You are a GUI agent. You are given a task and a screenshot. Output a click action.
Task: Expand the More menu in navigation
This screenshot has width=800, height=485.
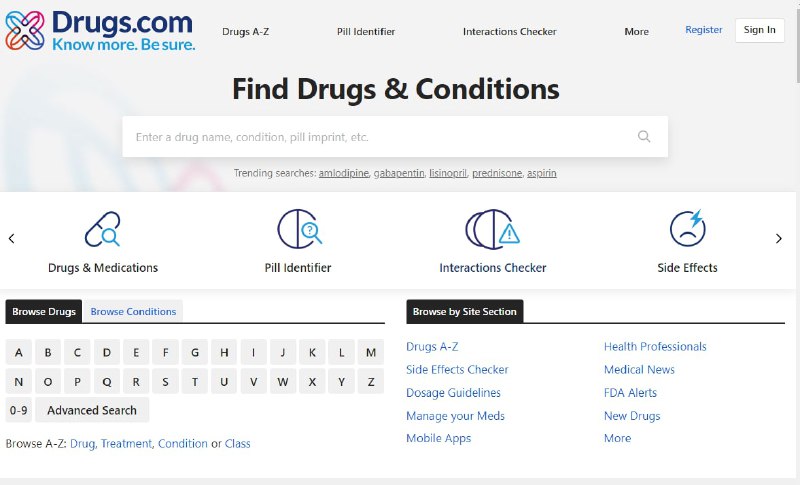(636, 32)
